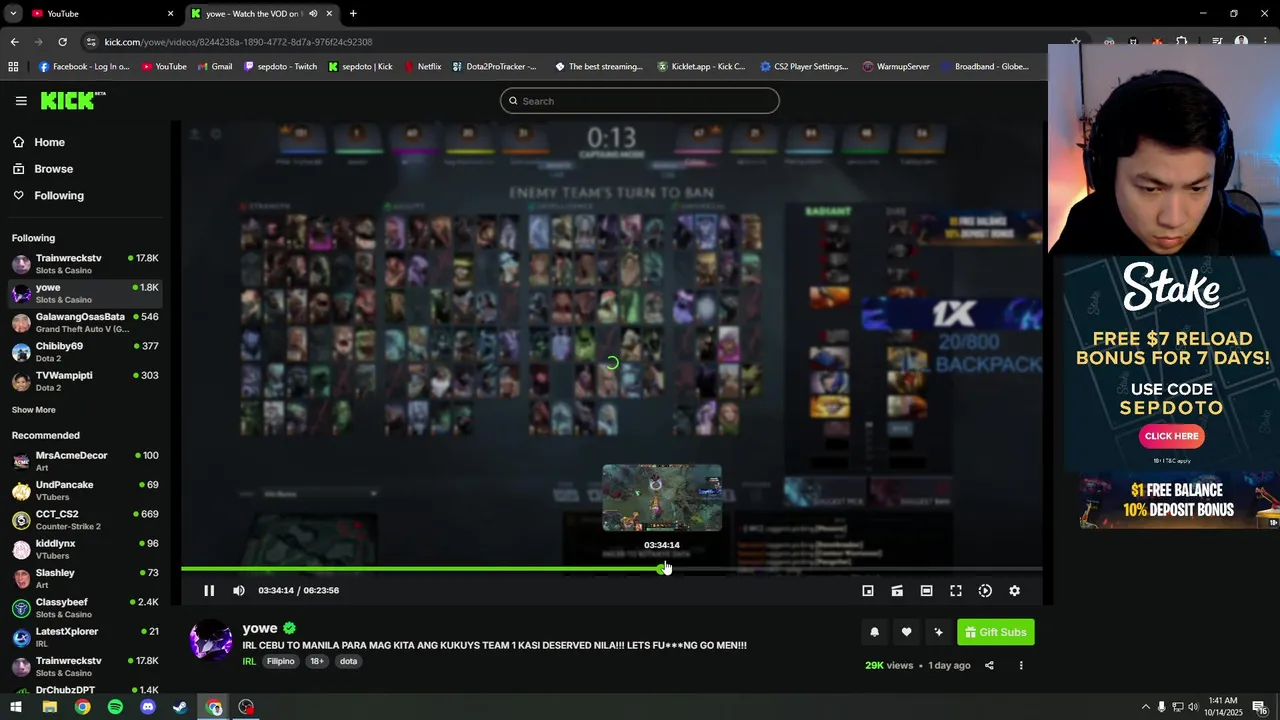Click the Gift Subs button
The height and width of the screenshot is (720, 1280).
coord(995,632)
